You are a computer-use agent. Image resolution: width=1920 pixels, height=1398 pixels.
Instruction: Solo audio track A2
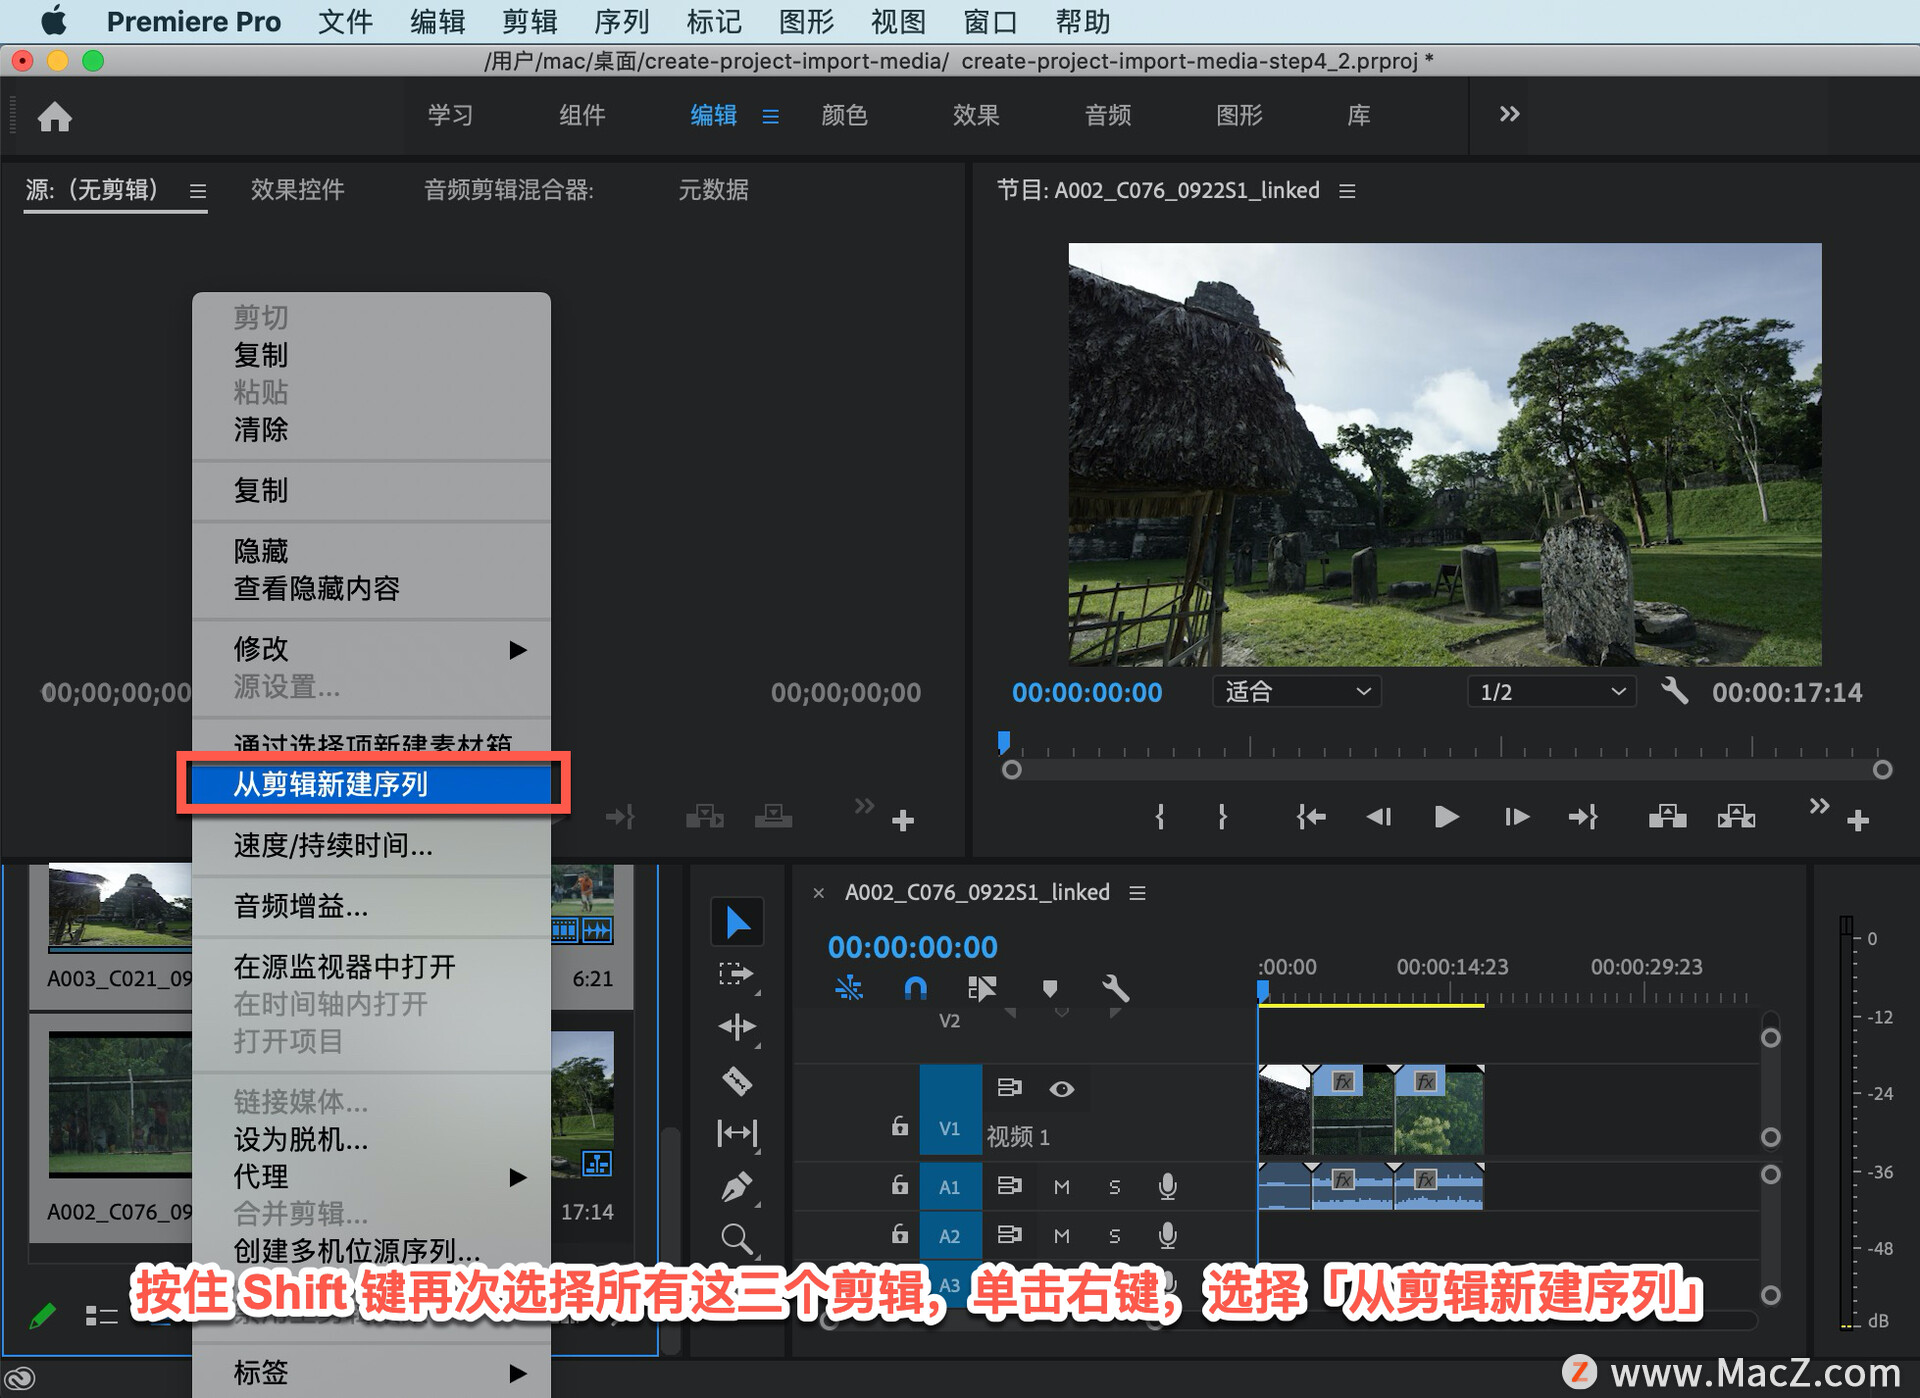[x=1114, y=1236]
